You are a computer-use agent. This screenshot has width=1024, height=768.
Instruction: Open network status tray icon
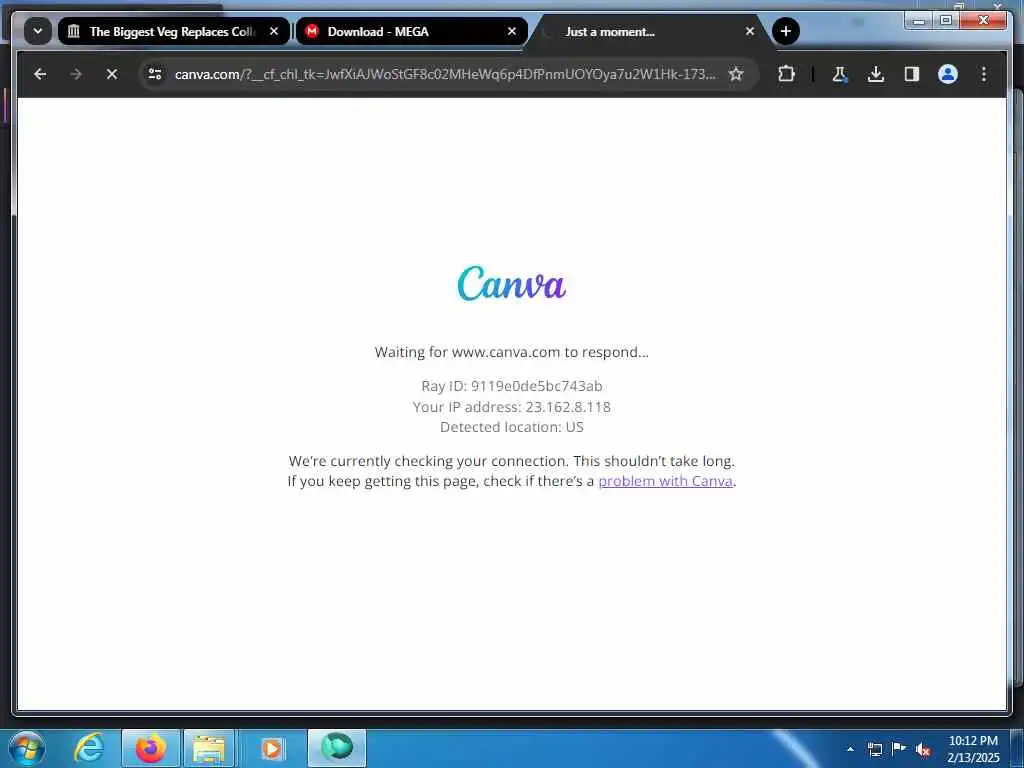point(874,749)
